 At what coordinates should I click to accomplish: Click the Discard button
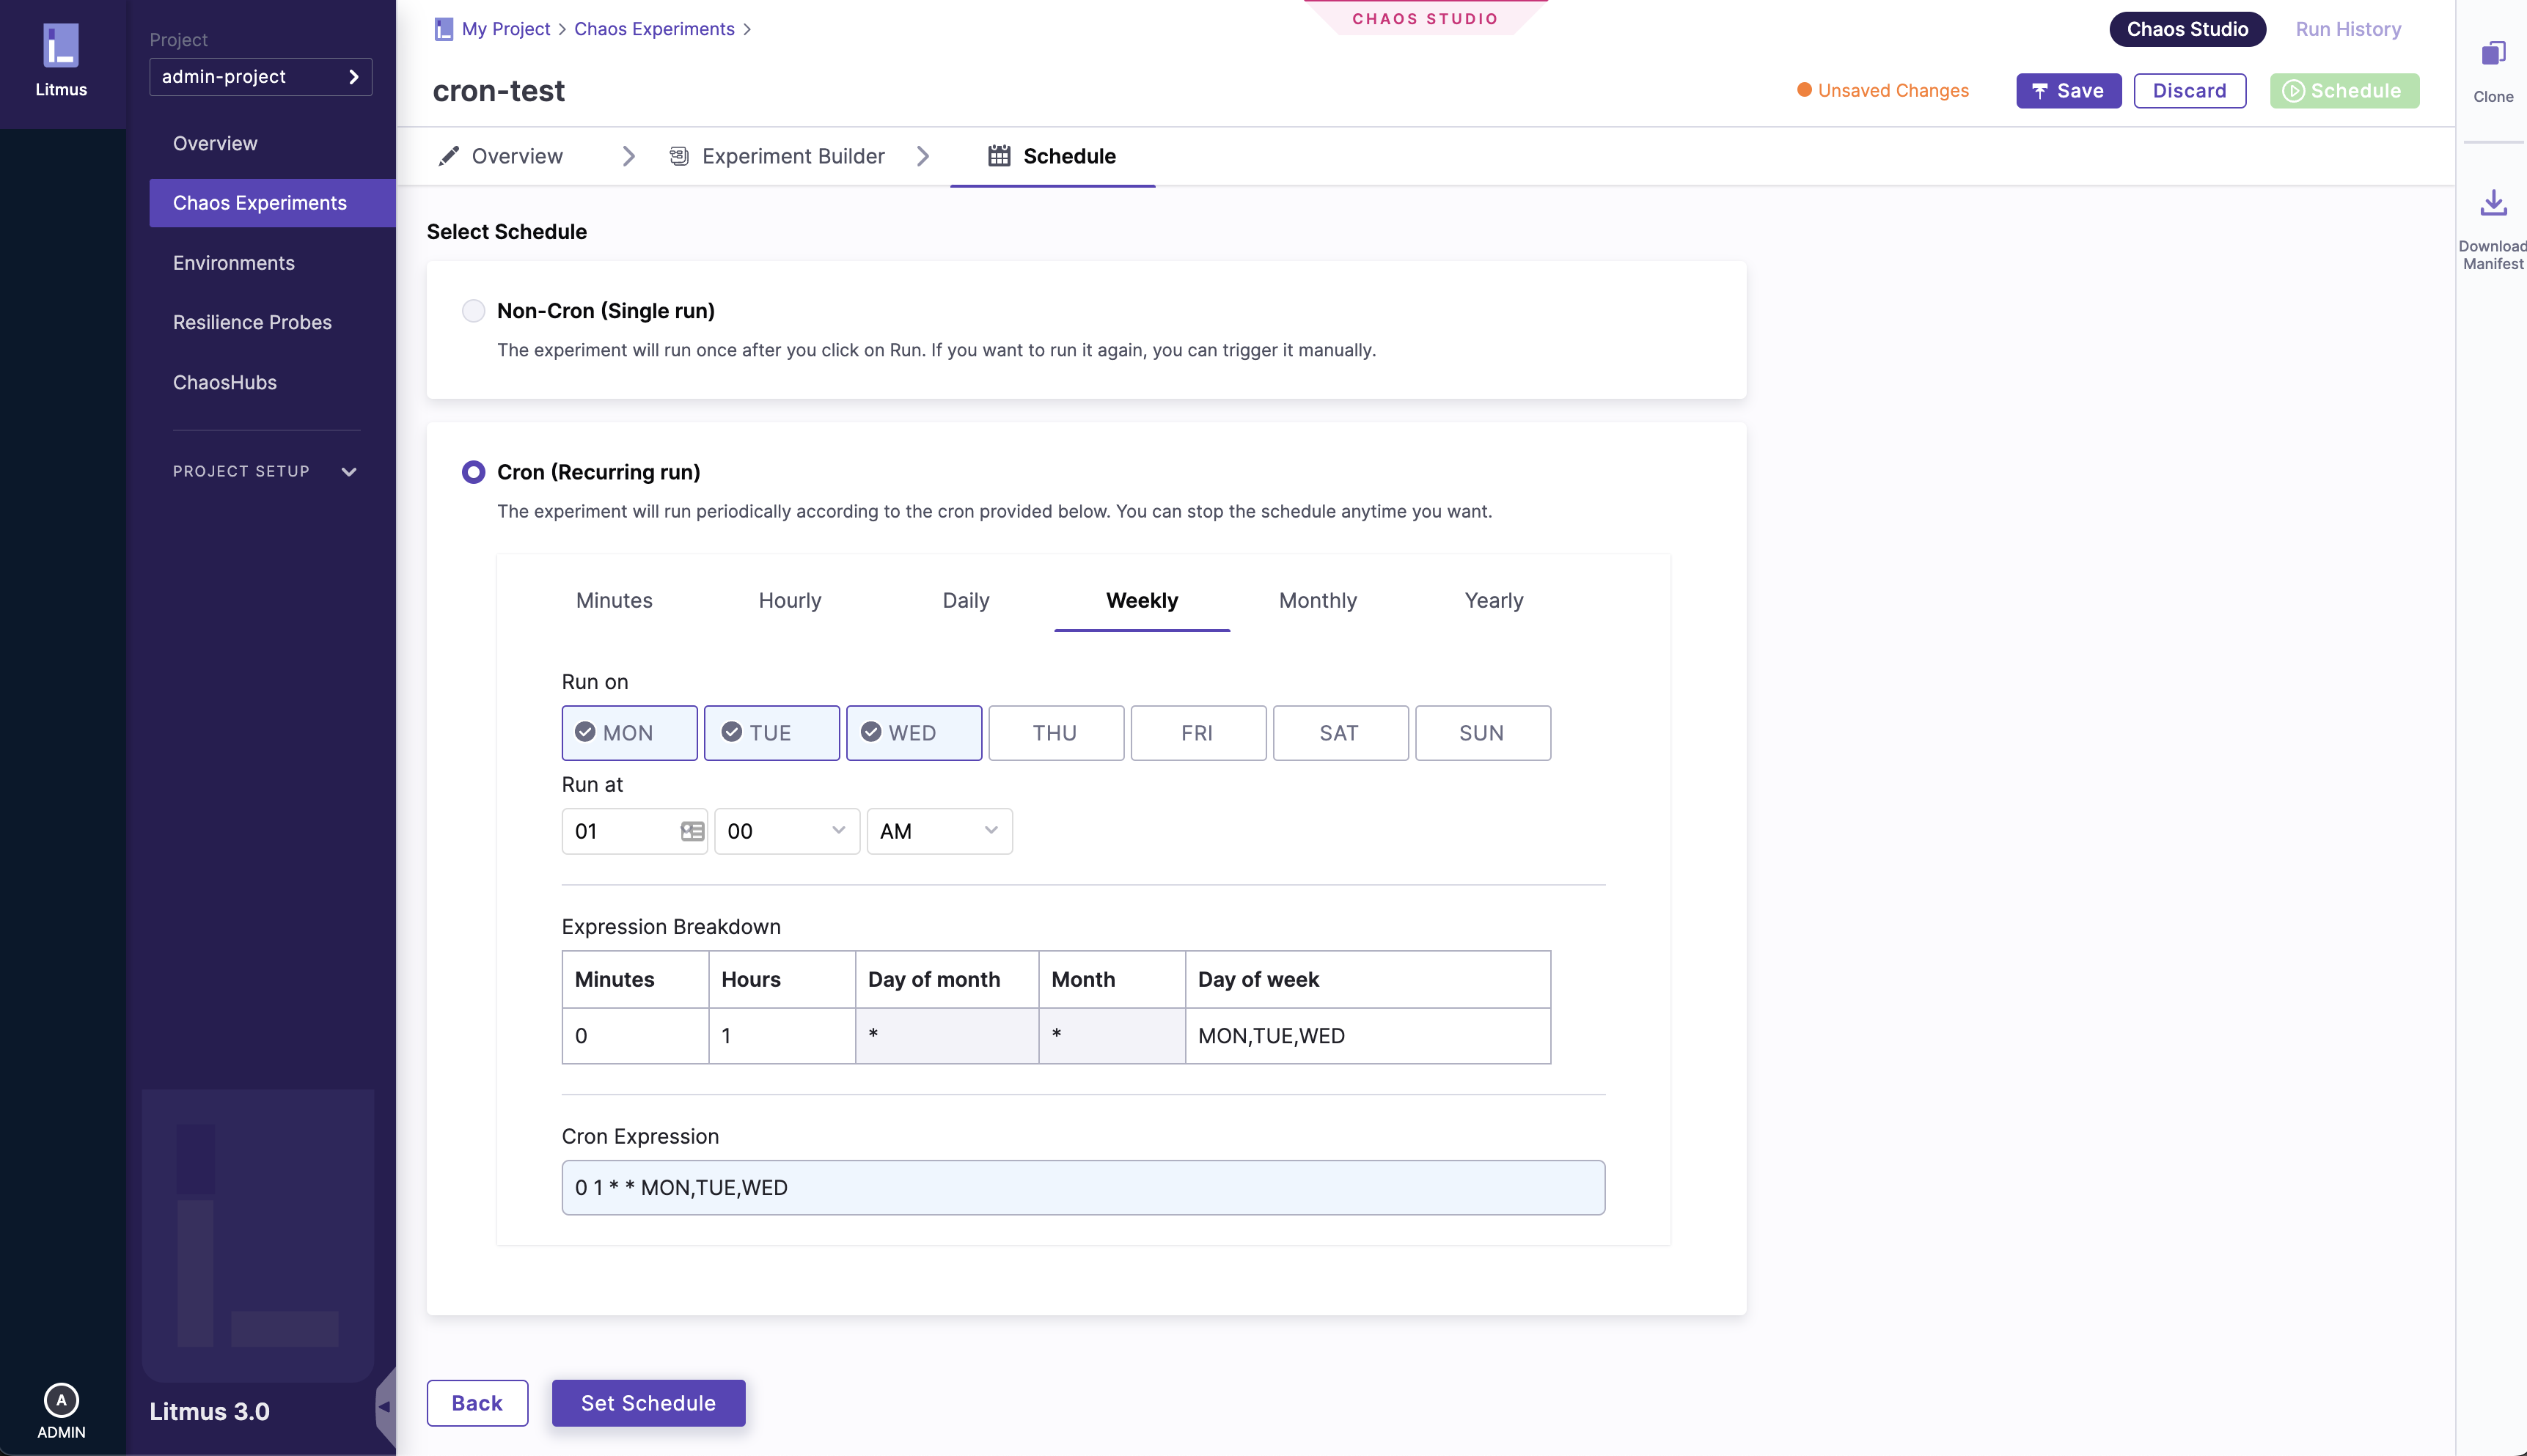coord(2189,91)
